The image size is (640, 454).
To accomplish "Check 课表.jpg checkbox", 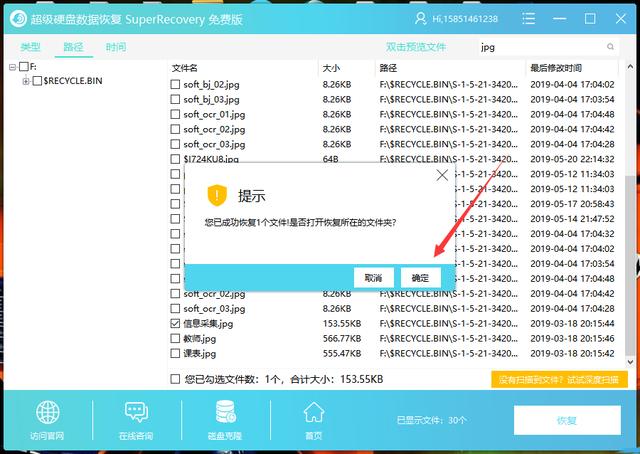I will point(175,353).
